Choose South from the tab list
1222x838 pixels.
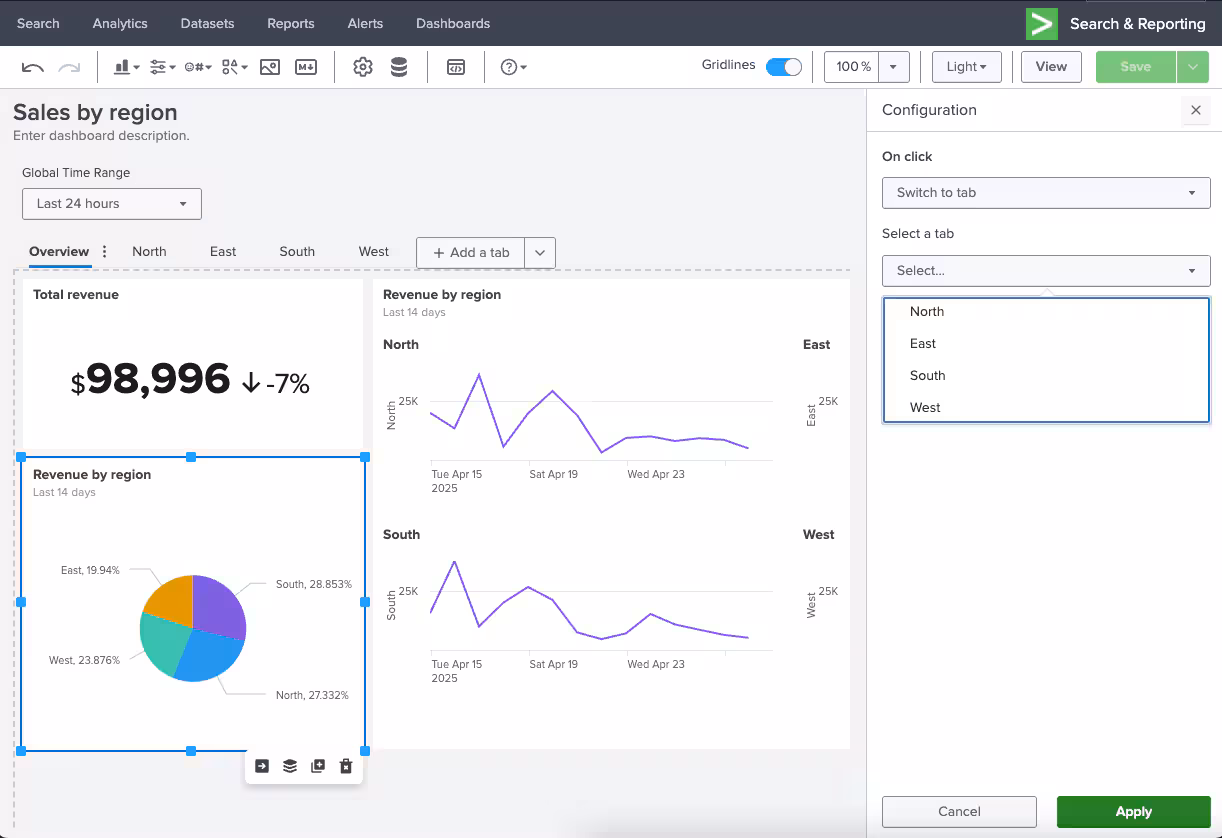[x=928, y=376]
